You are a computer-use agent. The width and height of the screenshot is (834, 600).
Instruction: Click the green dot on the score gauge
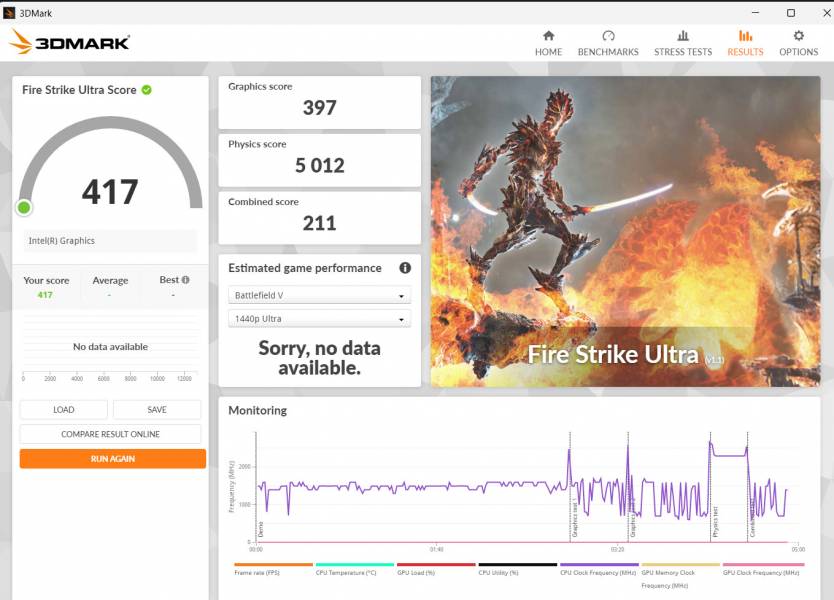(x=24, y=207)
